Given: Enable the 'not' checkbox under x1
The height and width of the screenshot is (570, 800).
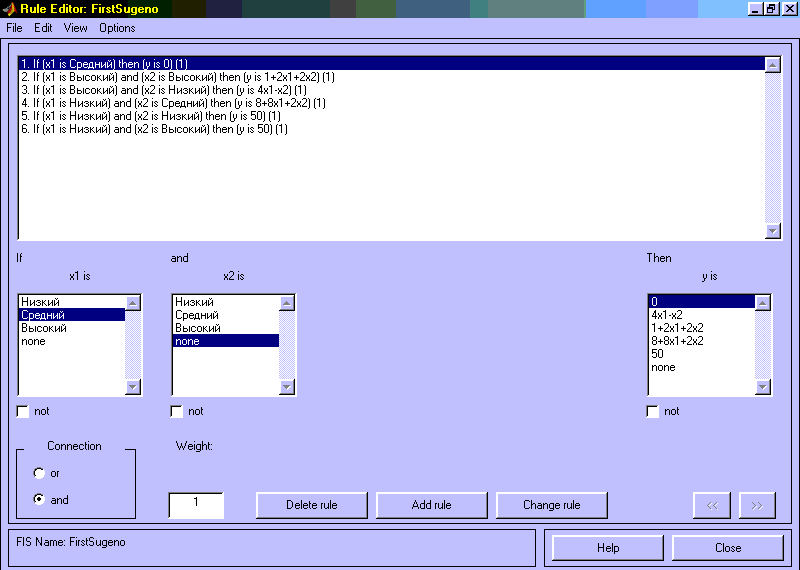Looking at the screenshot, I should pos(24,411).
